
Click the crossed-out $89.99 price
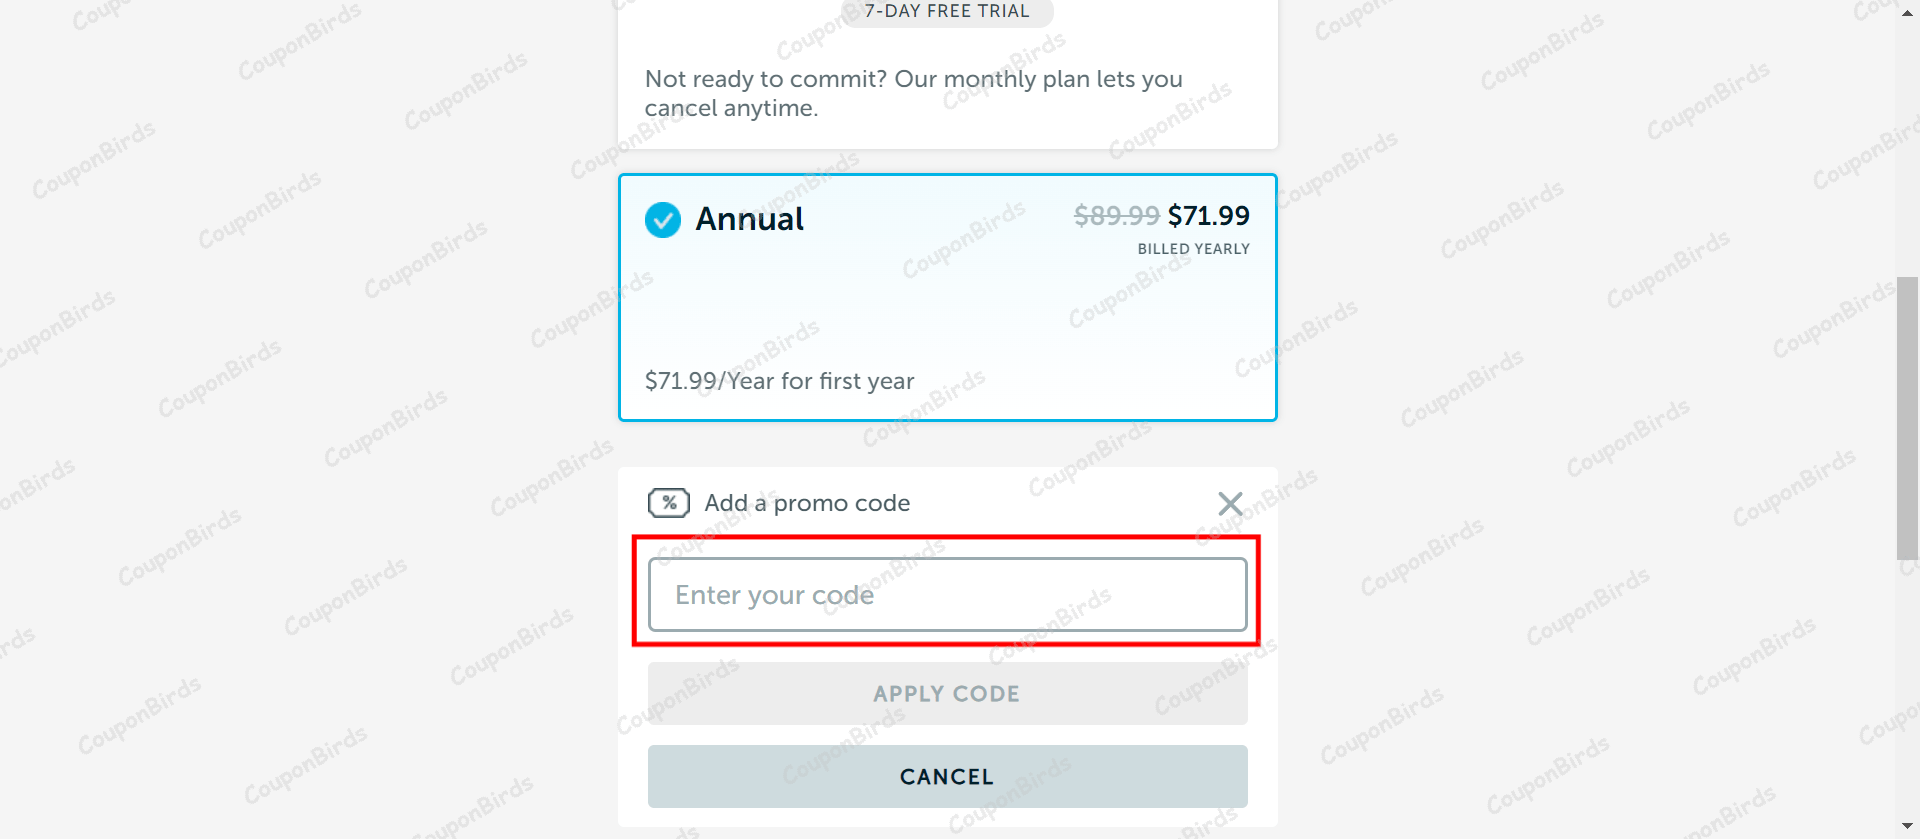1116,215
